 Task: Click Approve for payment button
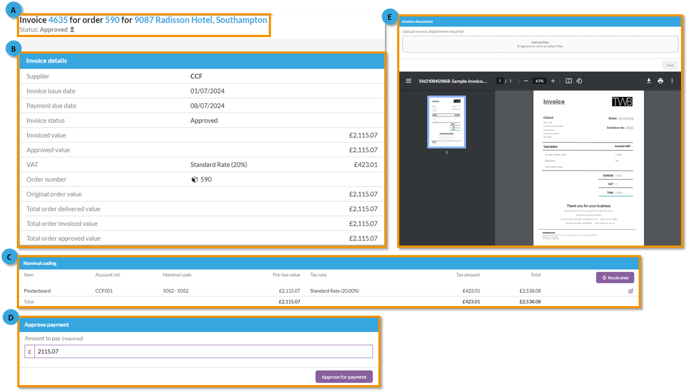click(344, 377)
